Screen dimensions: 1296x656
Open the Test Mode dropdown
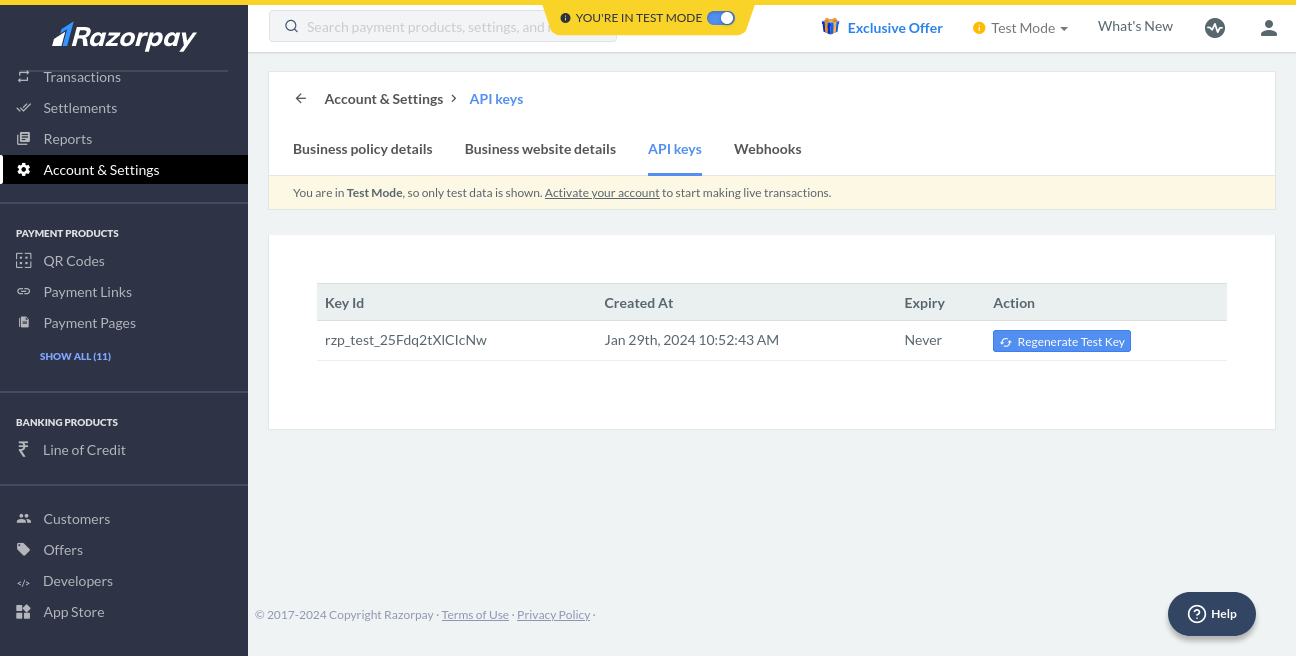point(1020,27)
